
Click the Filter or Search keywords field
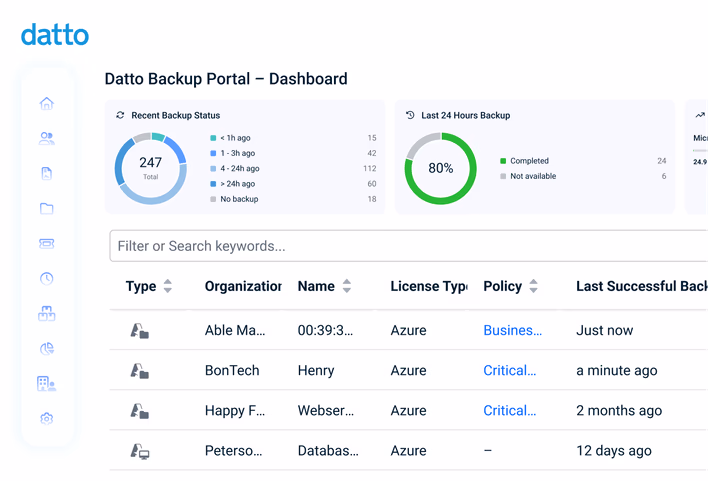coord(409,246)
